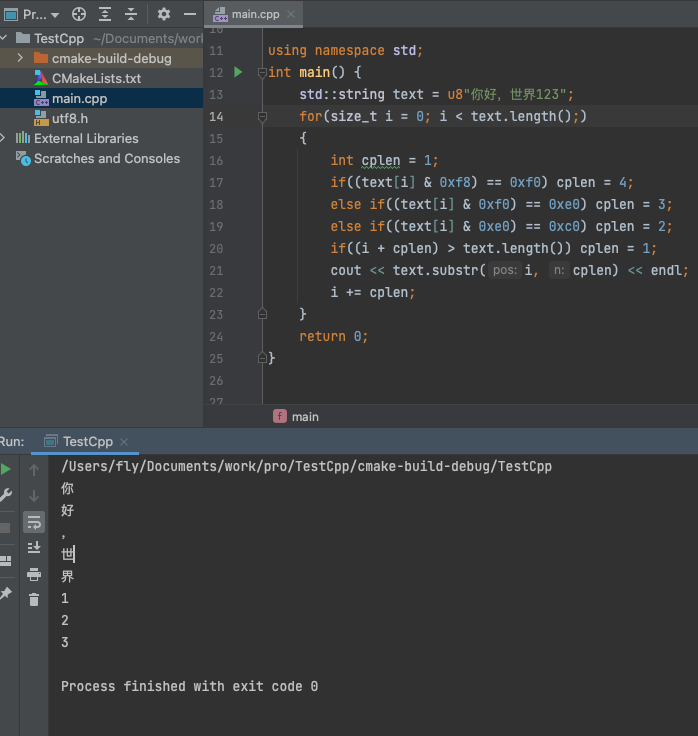Clear console output with trash icon
698x736 pixels.
click(x=34, y=600)
